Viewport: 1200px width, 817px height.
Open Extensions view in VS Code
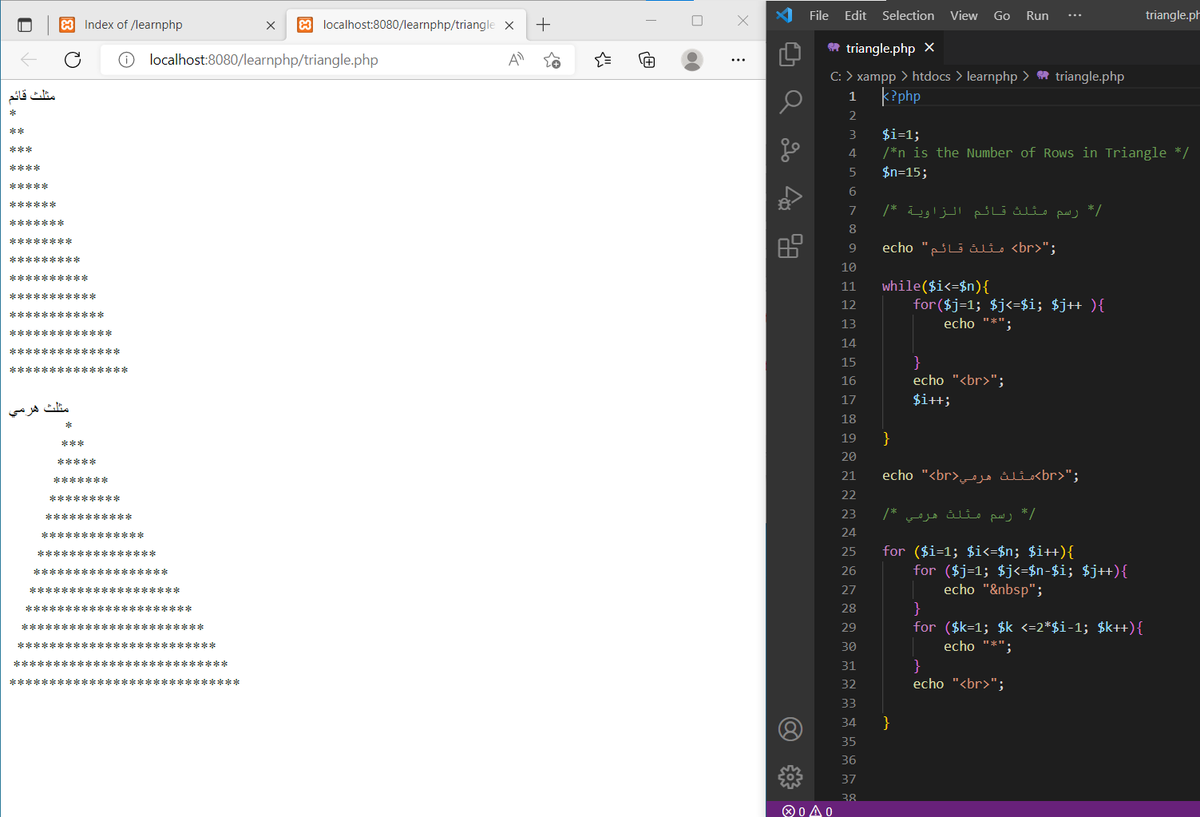pos(790,245)
